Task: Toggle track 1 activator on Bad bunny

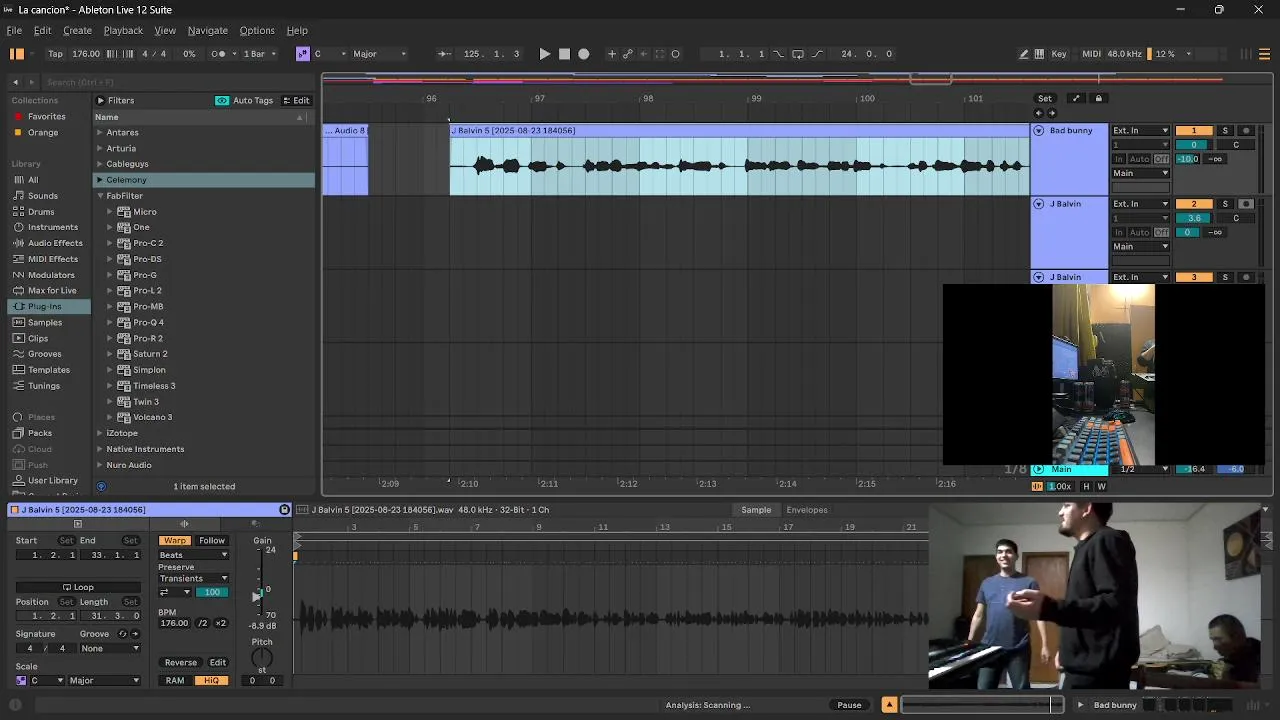Action: click(1193, 131)
